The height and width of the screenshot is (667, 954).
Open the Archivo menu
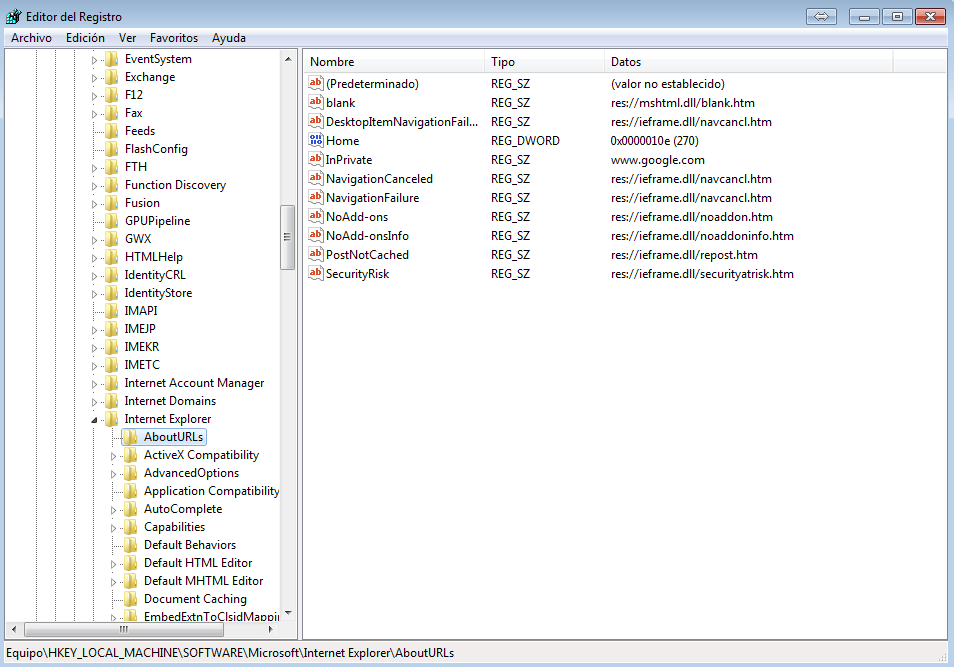(x=32, y=38)
